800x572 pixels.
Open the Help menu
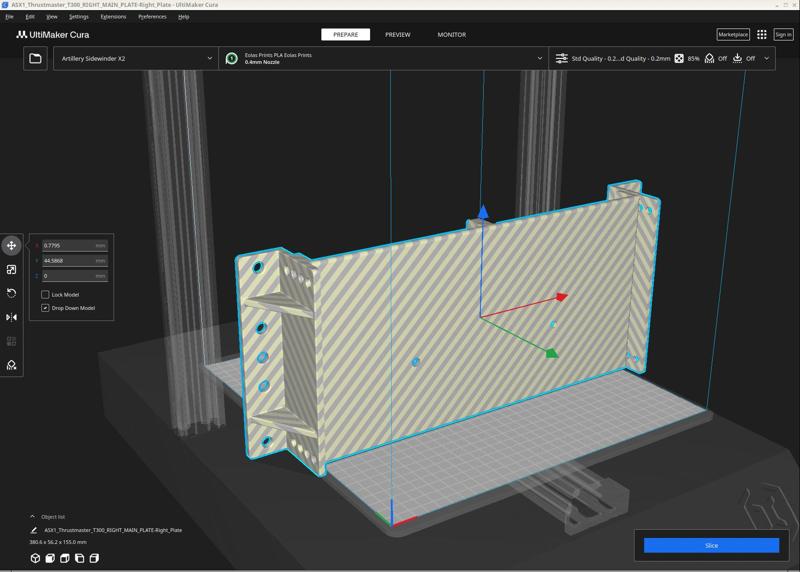(184, 17)
